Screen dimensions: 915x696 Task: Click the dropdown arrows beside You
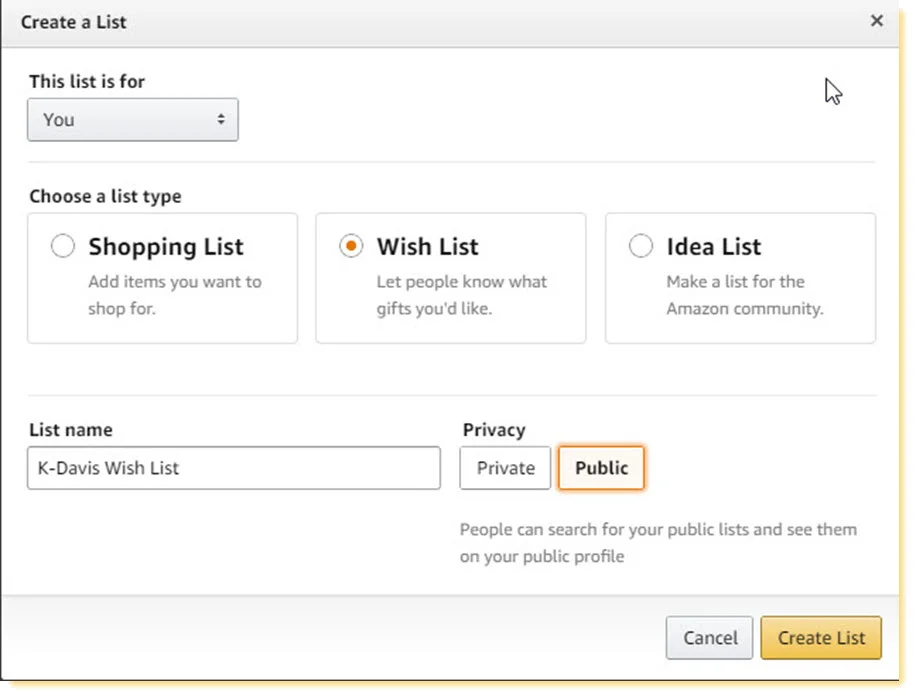pos(221,120)
